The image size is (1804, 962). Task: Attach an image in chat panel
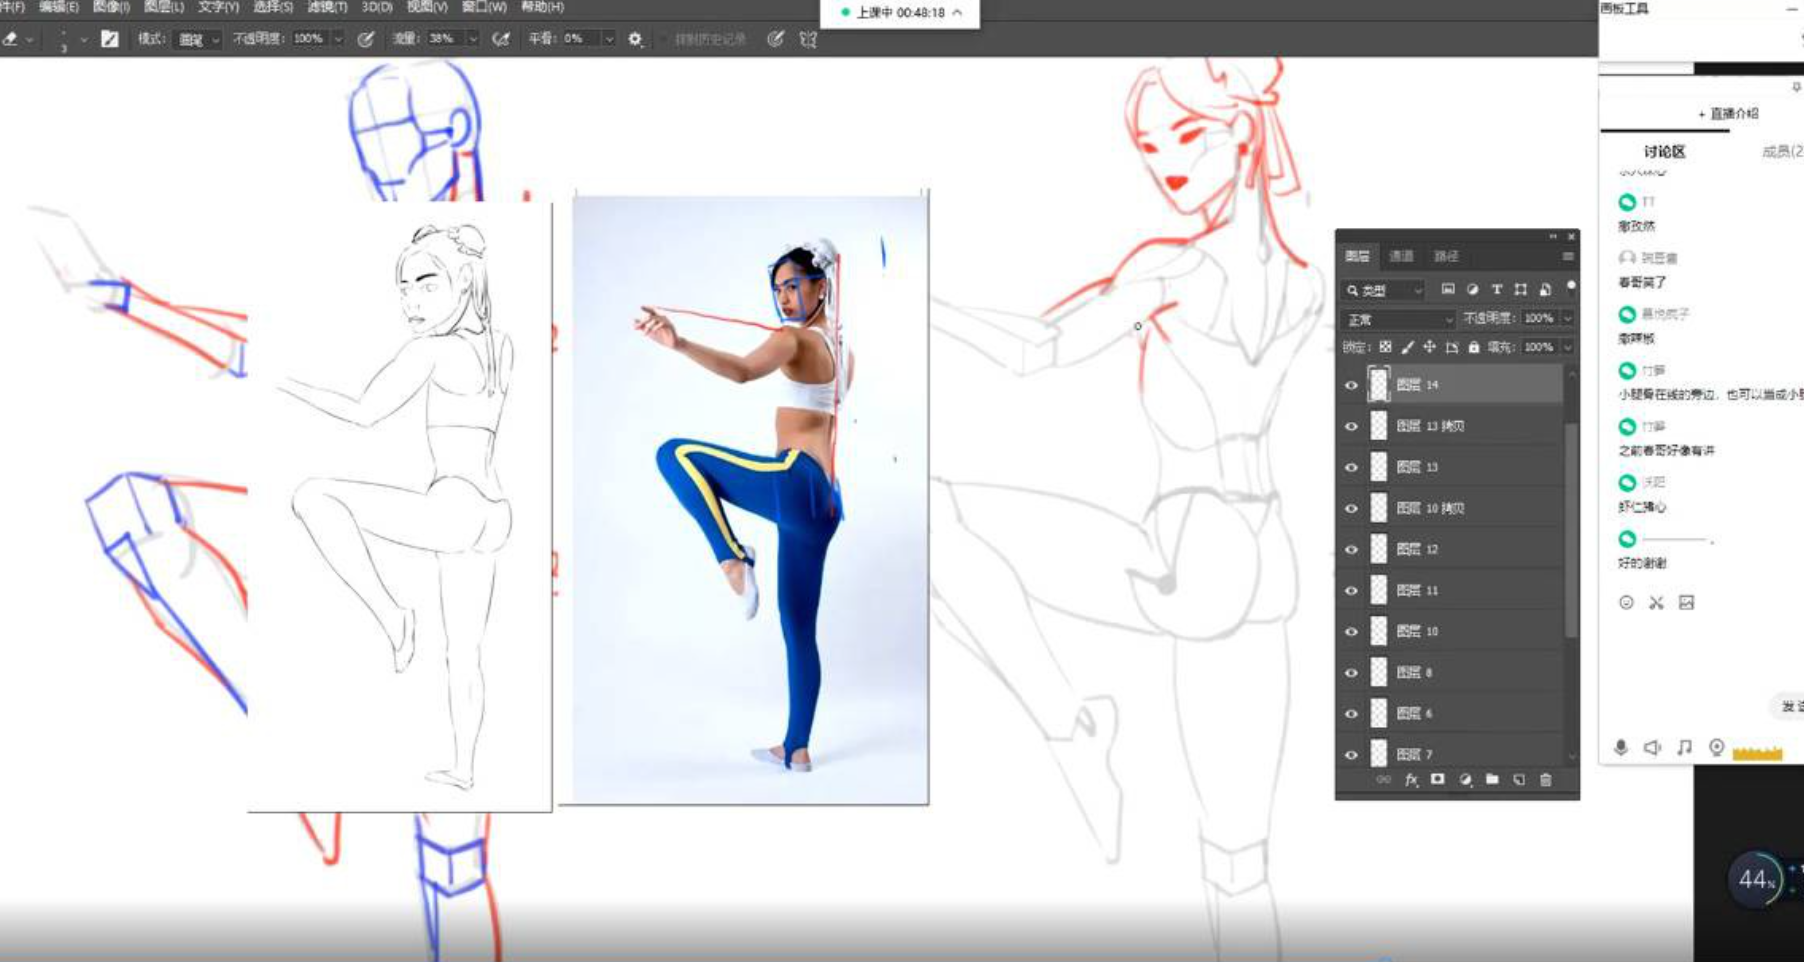pos(1686,602)
